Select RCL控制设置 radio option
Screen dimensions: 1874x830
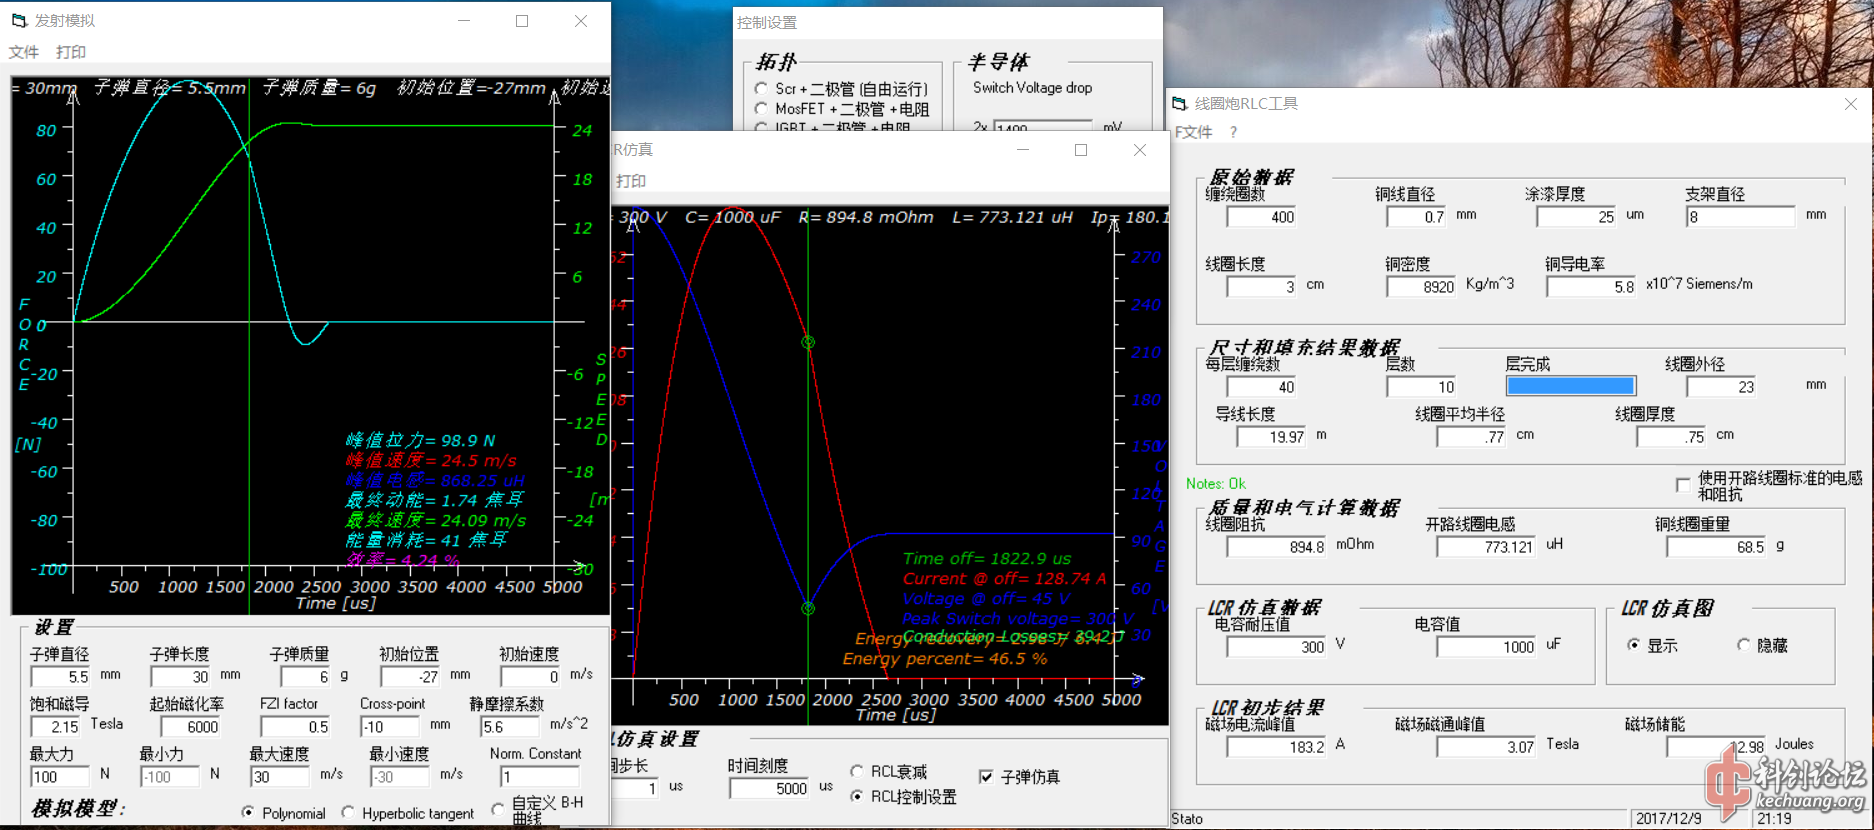pyautogui.click(x=857, y=797)
